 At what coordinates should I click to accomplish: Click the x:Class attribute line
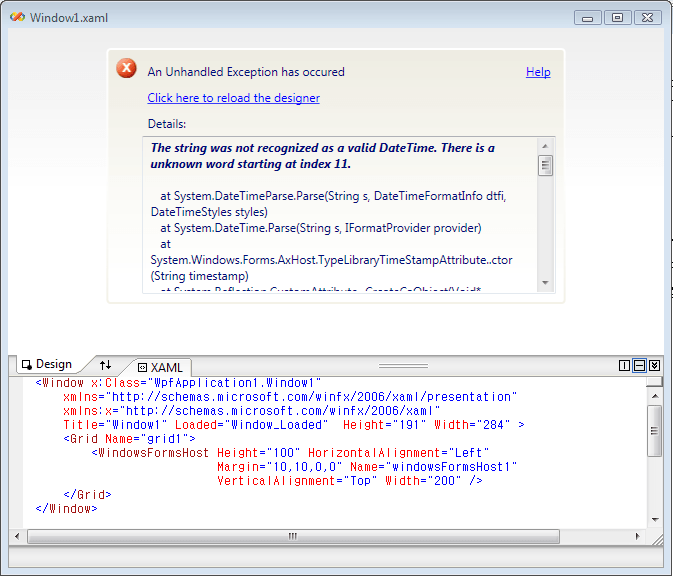(x=178, y=383)
